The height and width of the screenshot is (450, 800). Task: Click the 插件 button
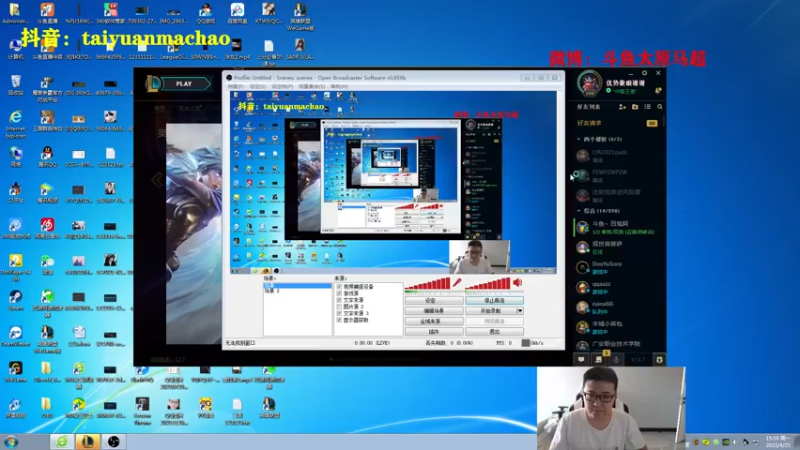pos(434,332)
